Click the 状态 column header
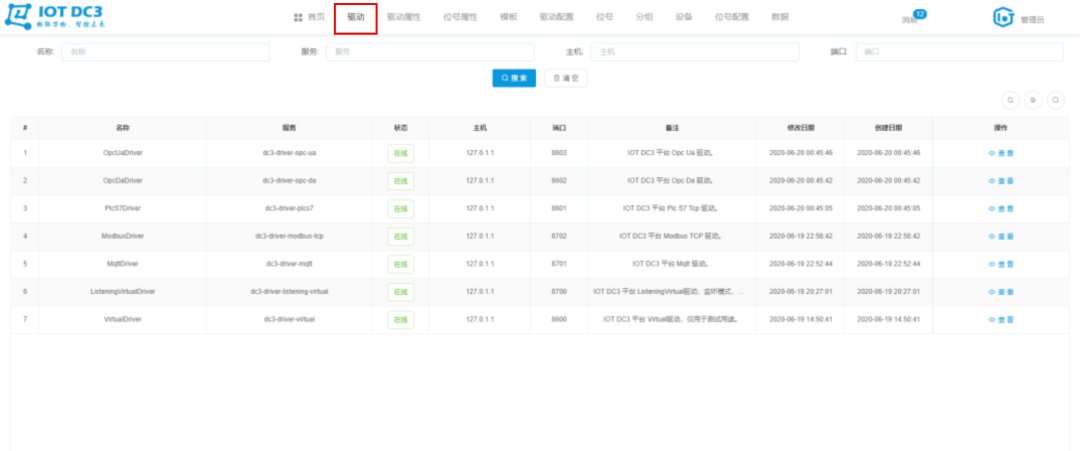This screenshot has width=1080, height=451. click(x=401, y=128)
